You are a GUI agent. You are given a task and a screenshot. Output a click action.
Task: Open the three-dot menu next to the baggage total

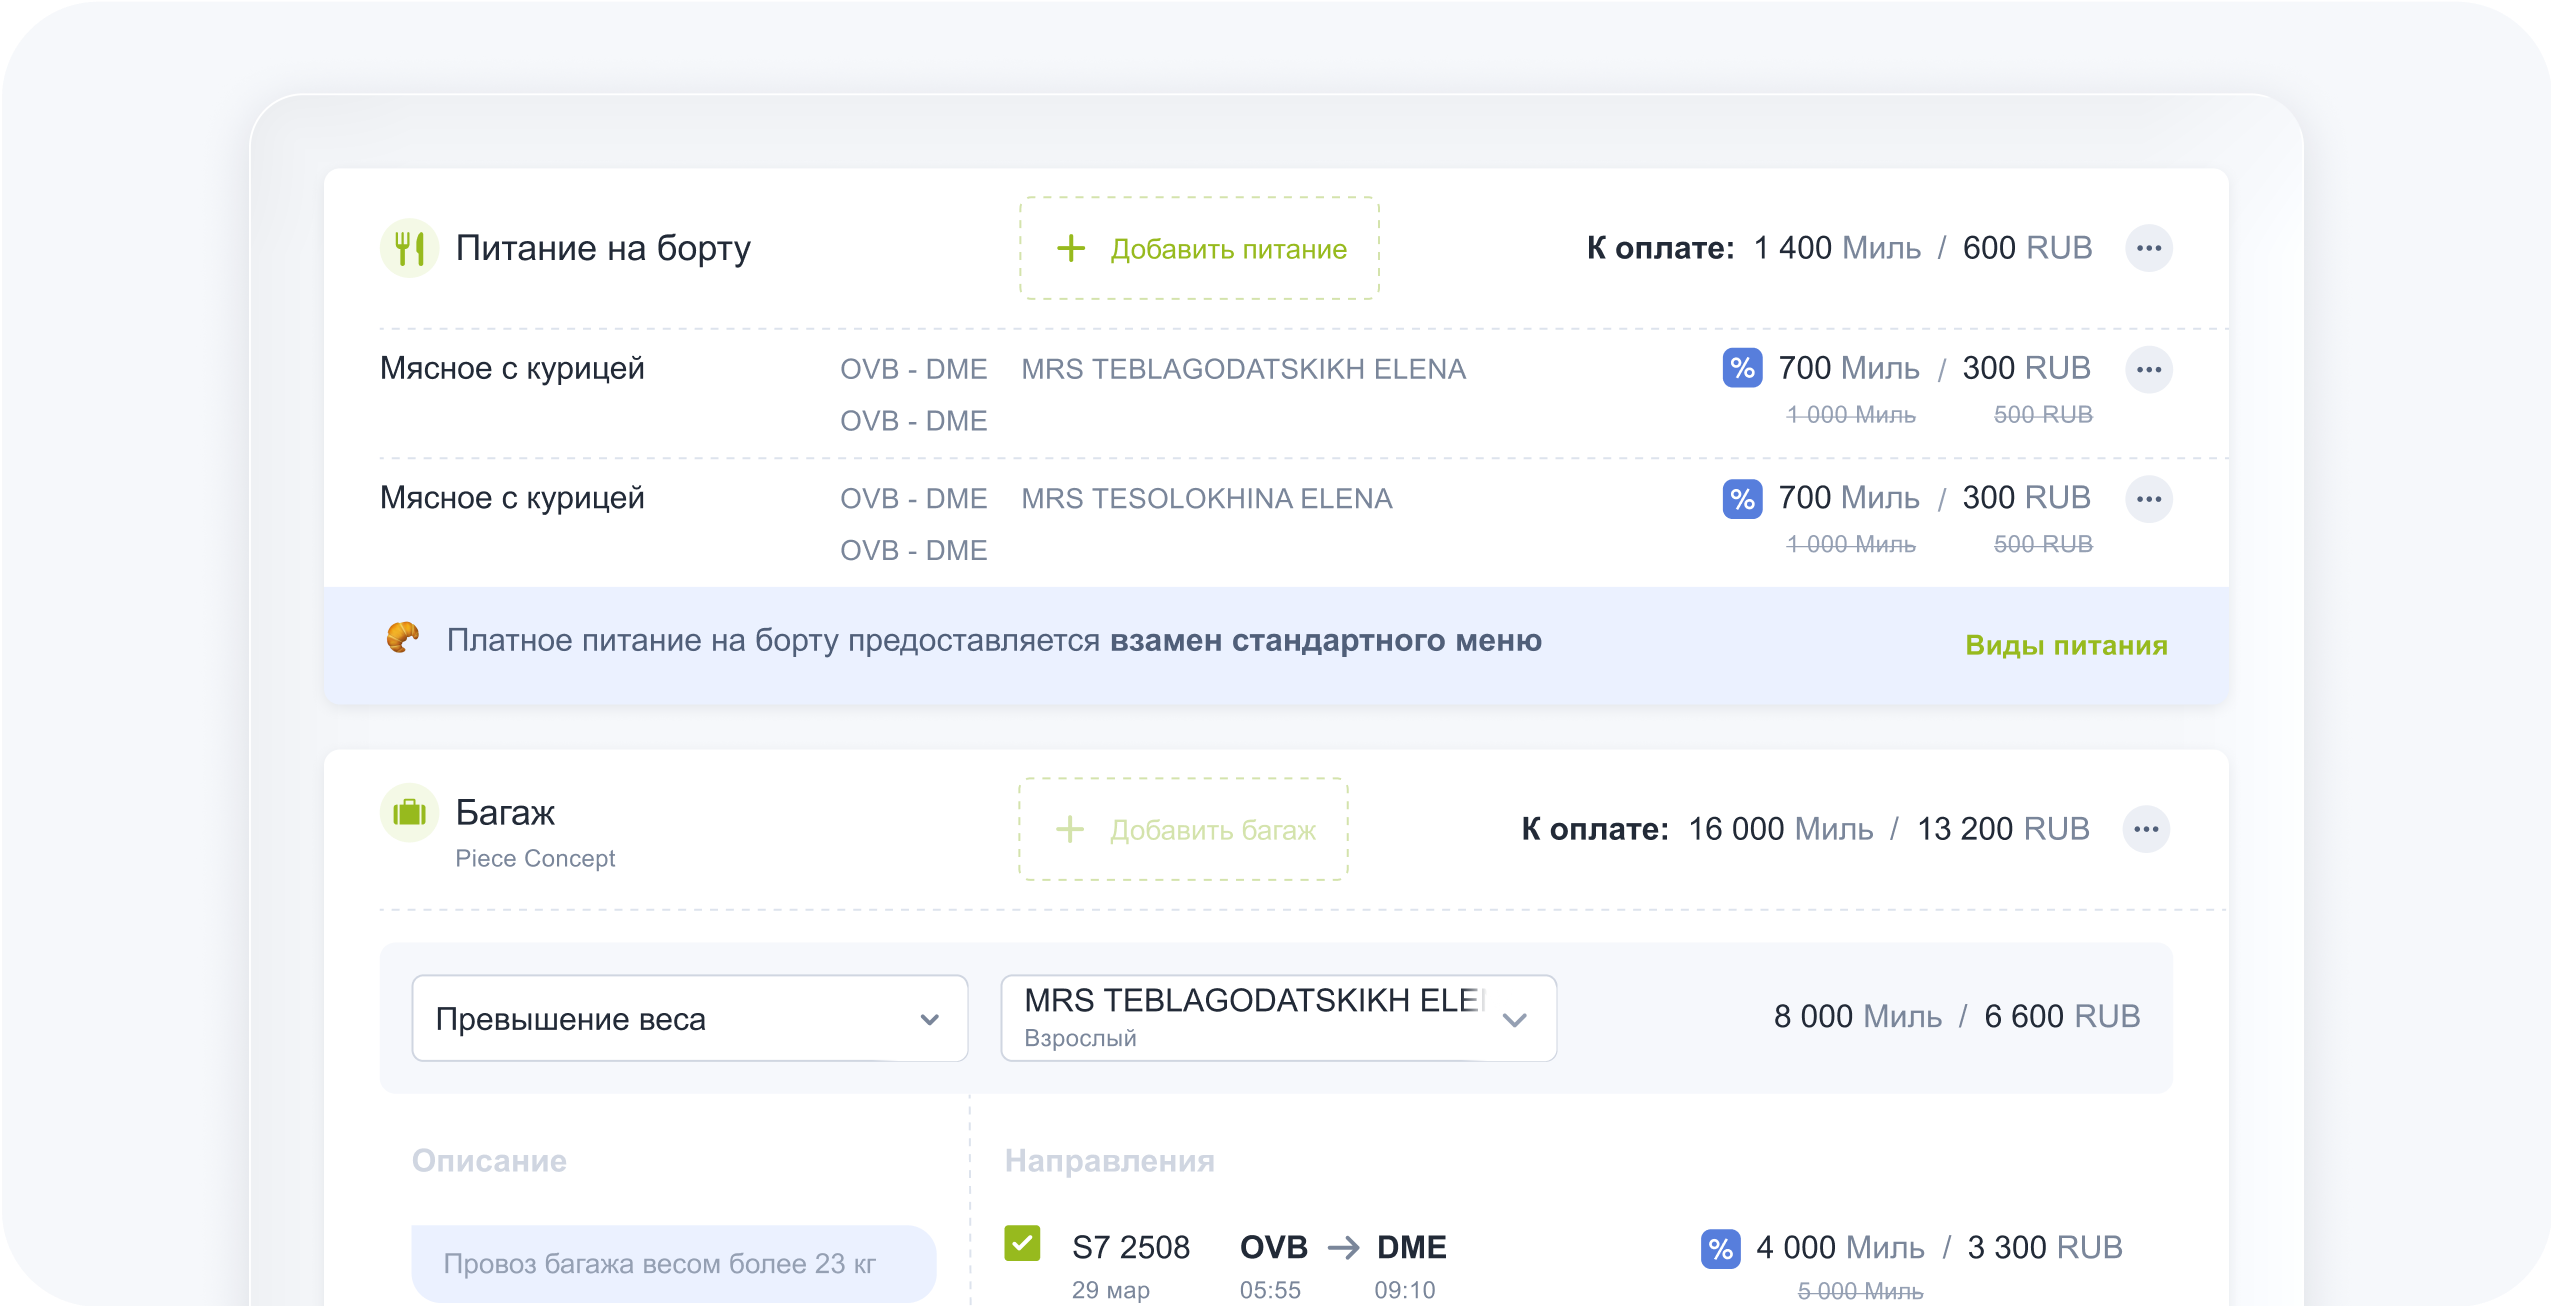2146,829
